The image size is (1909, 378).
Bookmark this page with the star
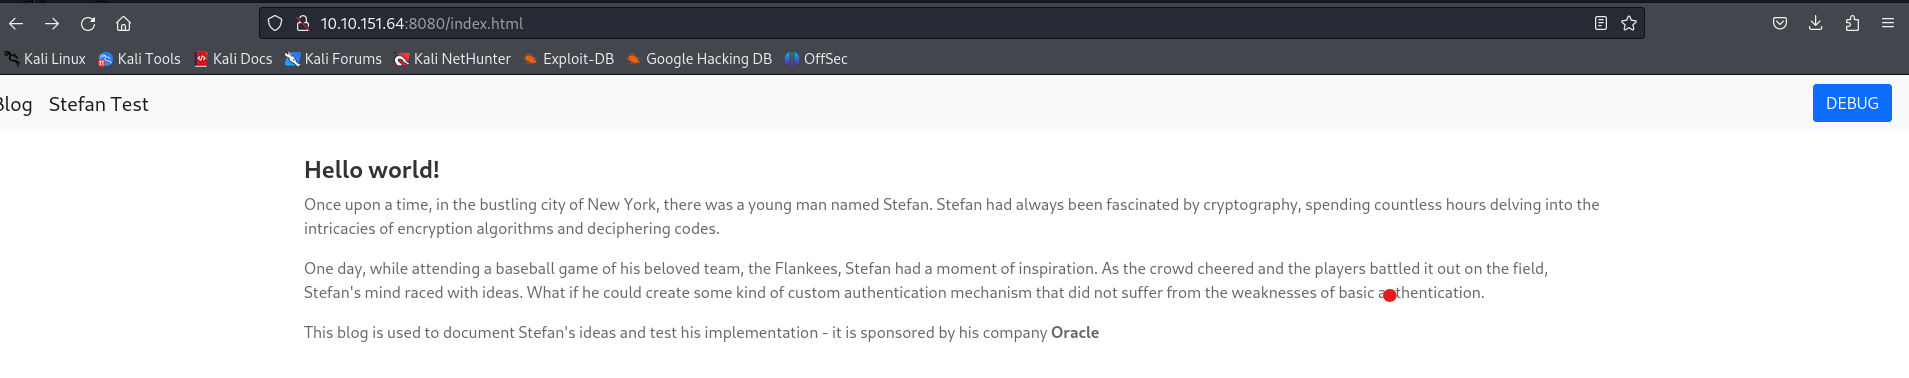[x=1629, y=23]
